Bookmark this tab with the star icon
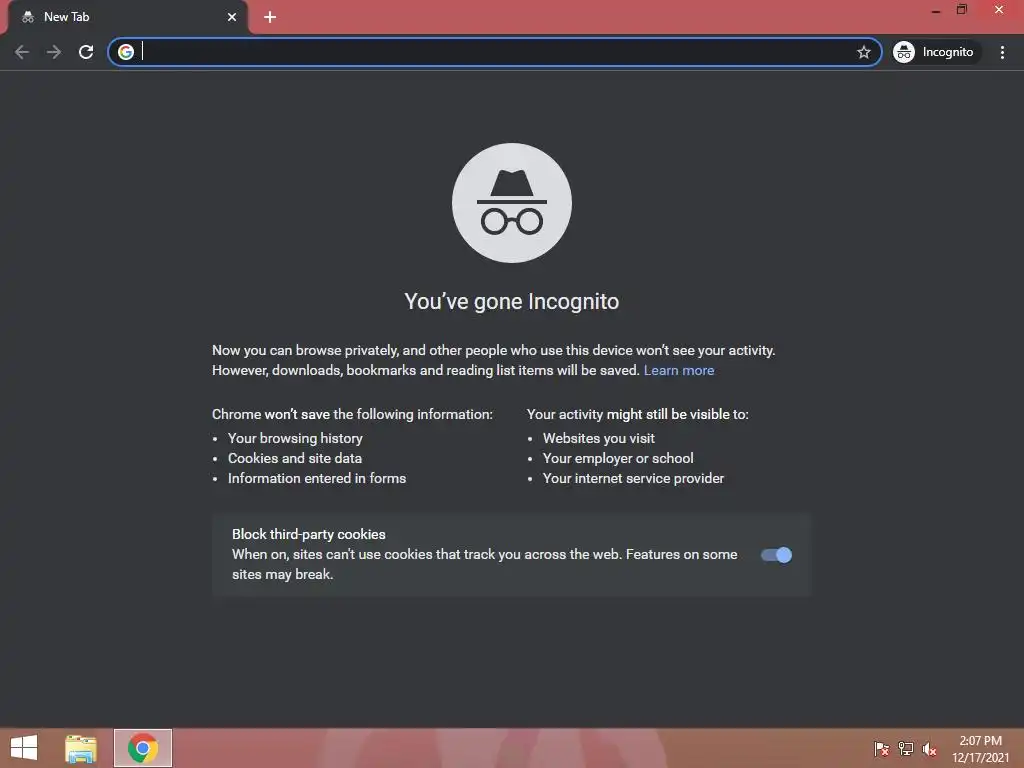The height and width of the screenshot is (768, 1024). coord(863,52)
